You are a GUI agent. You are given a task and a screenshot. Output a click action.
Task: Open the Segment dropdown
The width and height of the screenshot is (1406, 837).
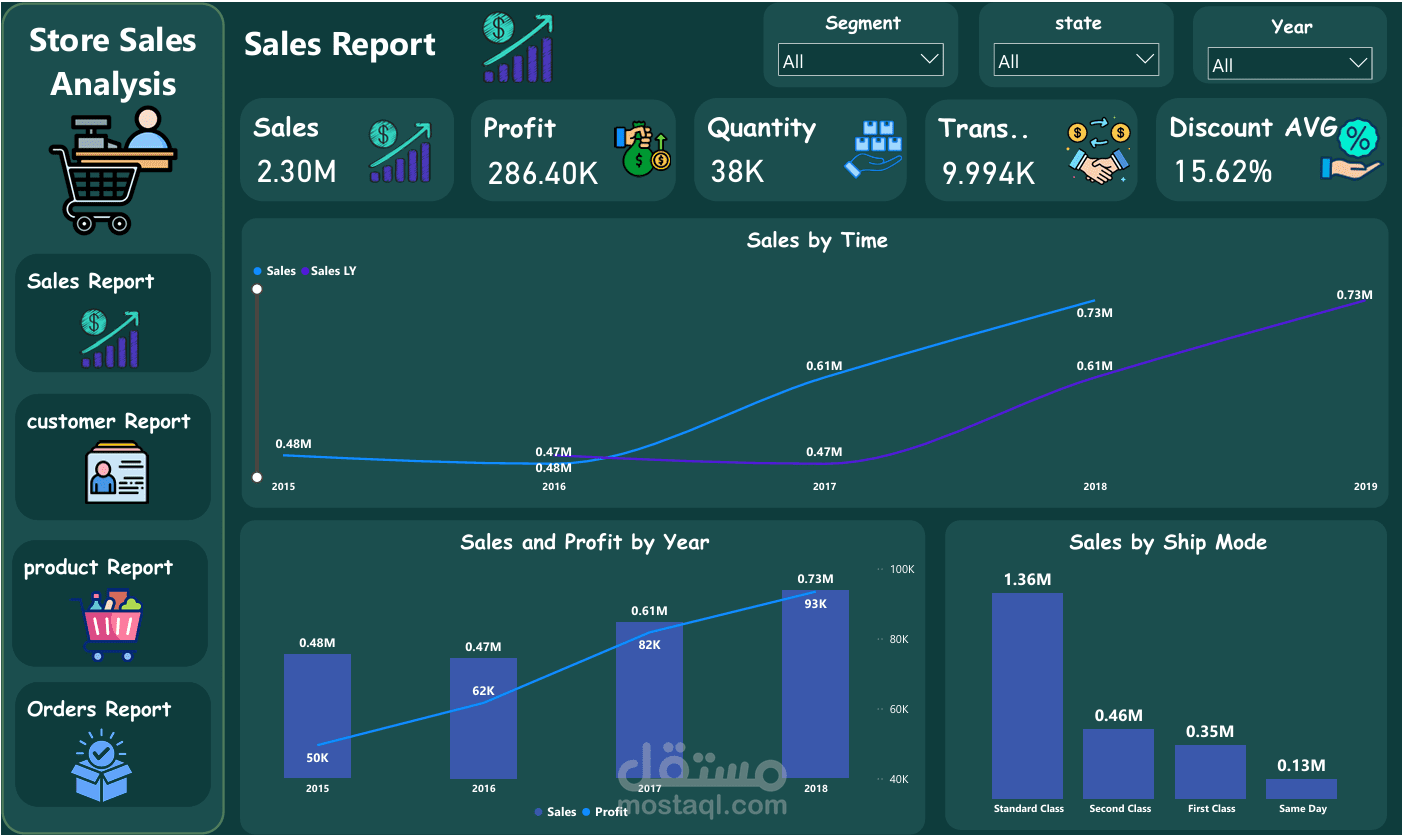pos(860,60)
